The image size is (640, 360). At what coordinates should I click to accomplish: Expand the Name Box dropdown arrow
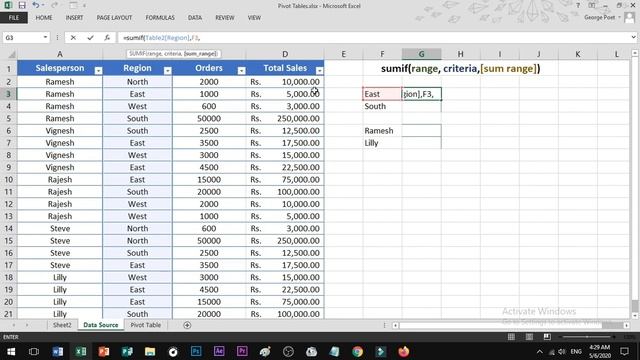click(x=45, y=38)
